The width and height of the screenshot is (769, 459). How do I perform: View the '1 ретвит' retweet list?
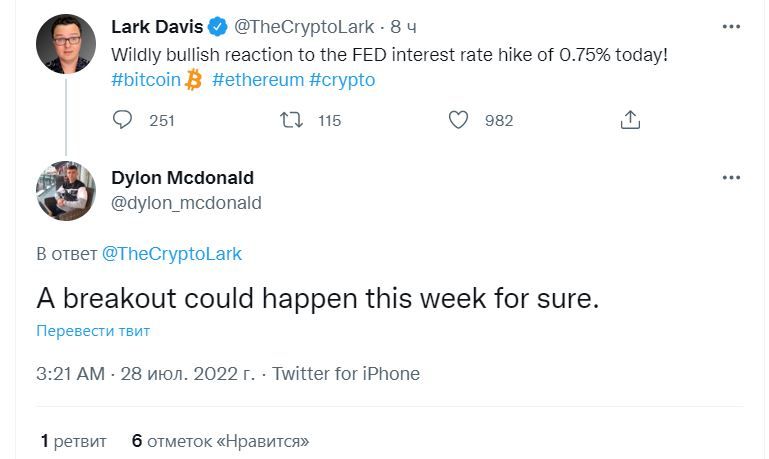pyautogui.click(x=74, y=441)
